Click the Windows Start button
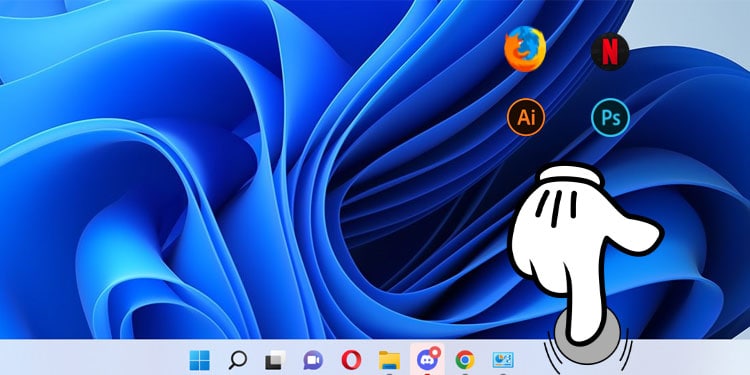Viewport: 750px width, 375px height. [199, 360]
